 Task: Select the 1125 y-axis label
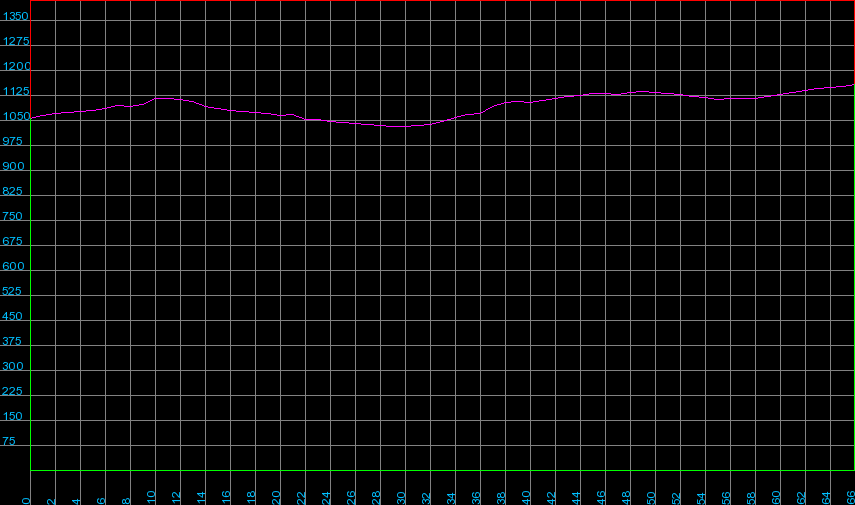pyautogui.click(x=16, y=92)
